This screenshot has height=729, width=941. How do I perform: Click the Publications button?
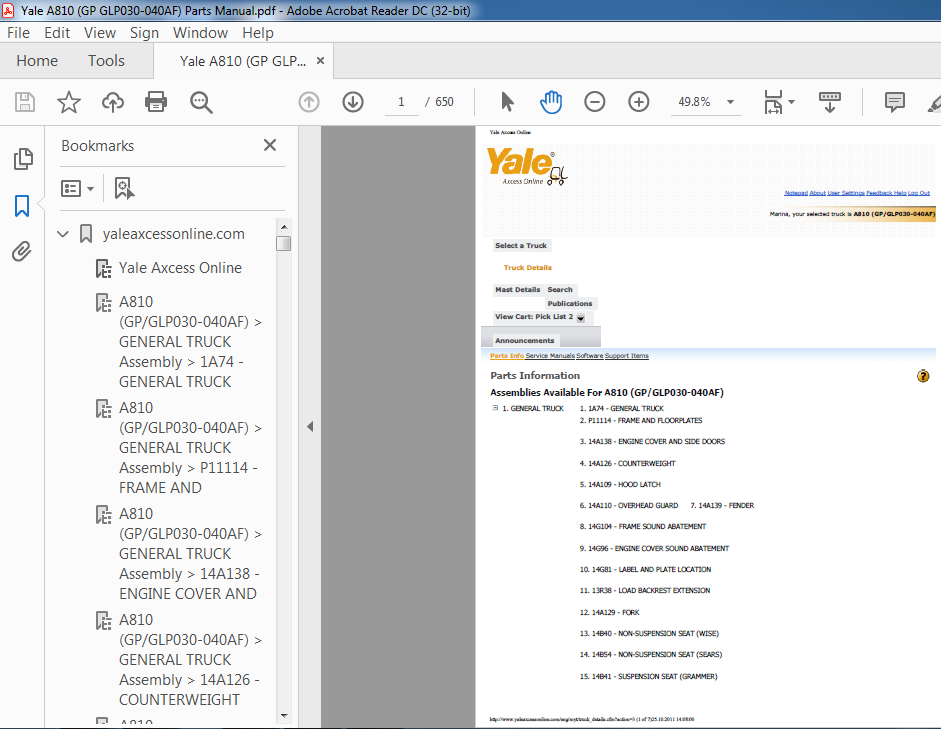click(x=570, y=304)
